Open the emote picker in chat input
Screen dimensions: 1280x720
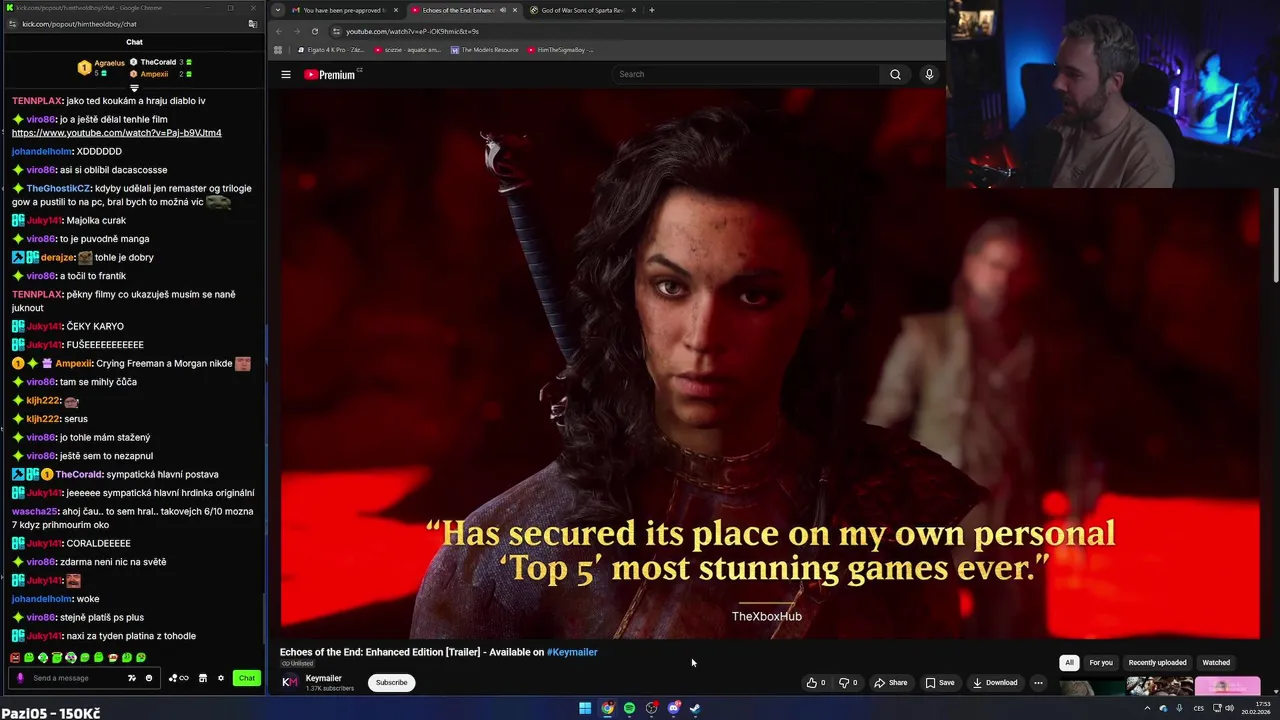(x=149, y=678)
